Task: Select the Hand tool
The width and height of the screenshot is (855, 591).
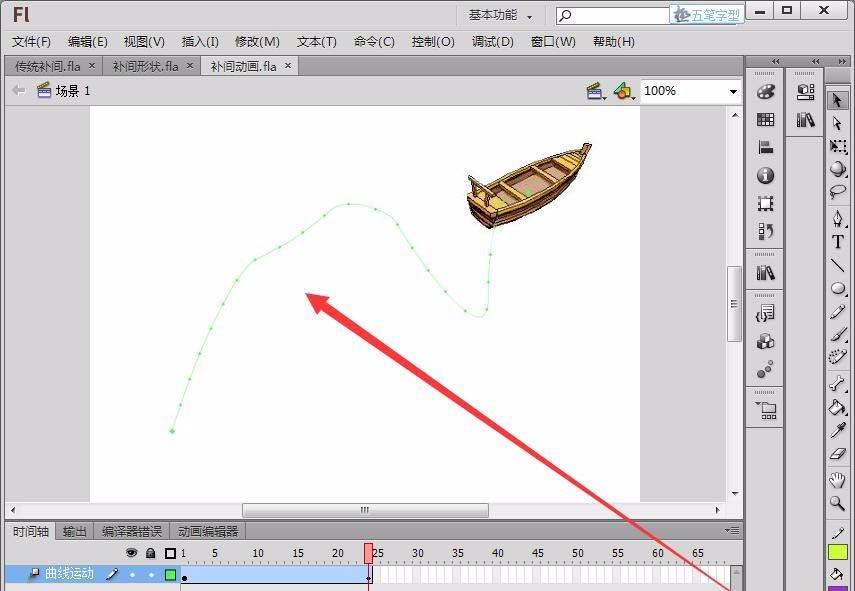Action: (838, 480)
